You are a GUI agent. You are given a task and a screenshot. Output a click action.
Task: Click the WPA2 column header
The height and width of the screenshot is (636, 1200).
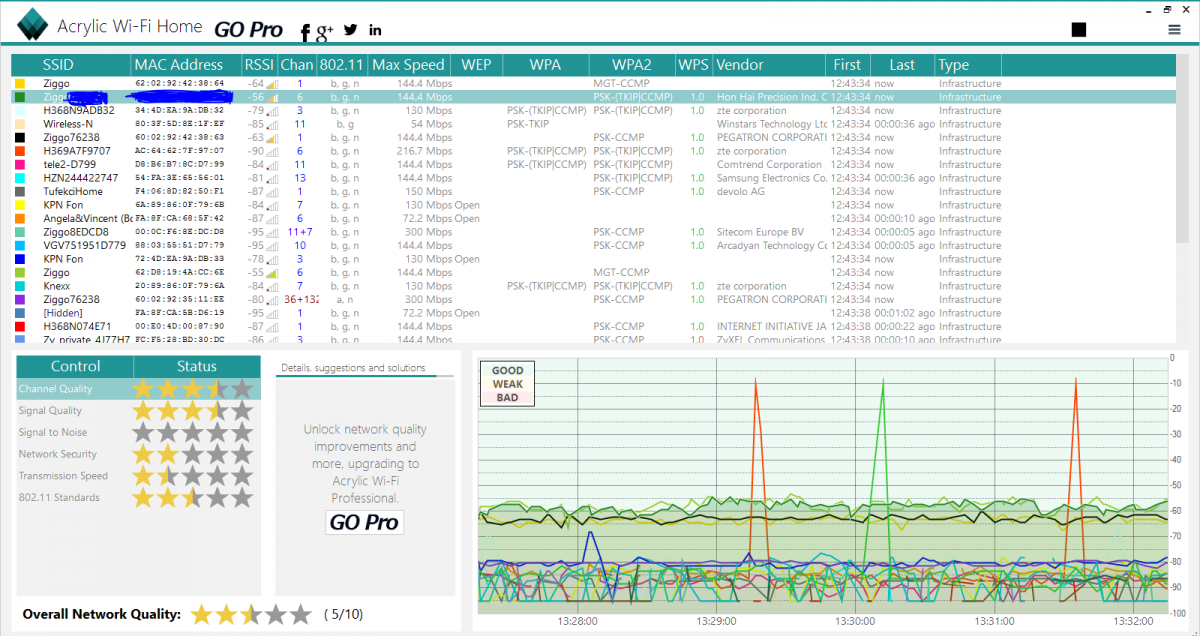[631, 65]
